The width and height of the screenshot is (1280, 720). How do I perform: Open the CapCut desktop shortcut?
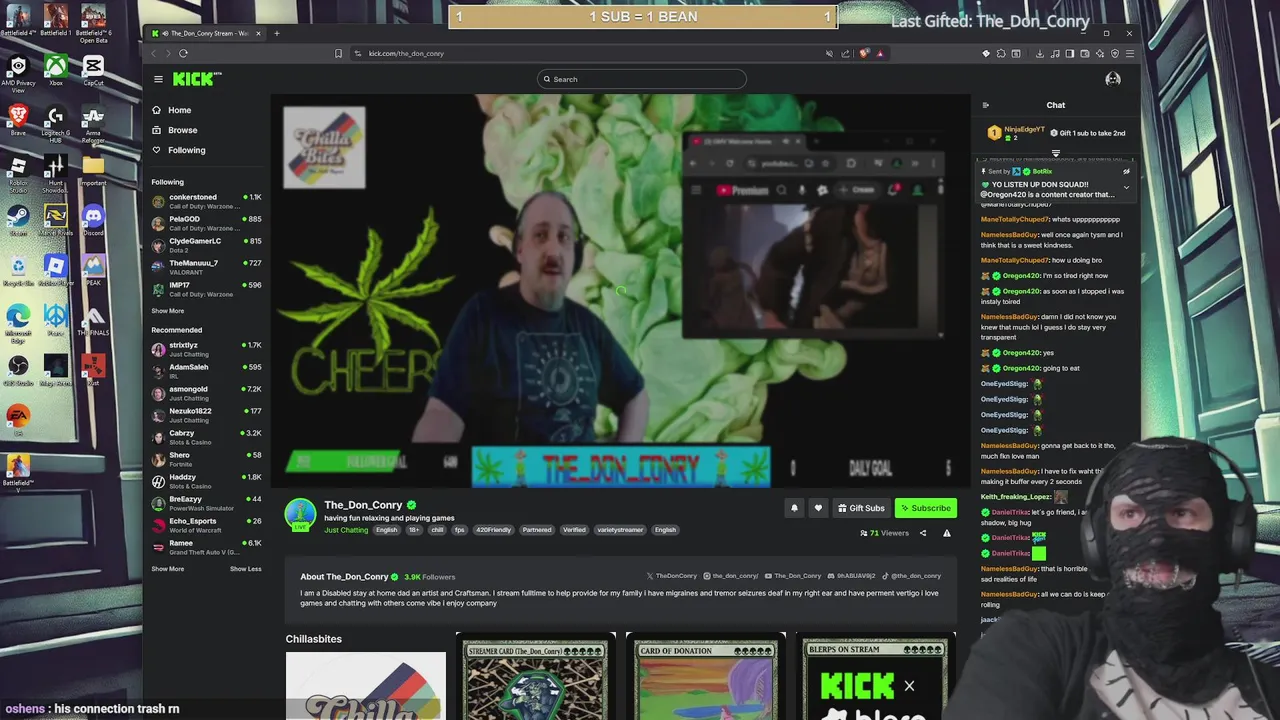tap(93, 70)
